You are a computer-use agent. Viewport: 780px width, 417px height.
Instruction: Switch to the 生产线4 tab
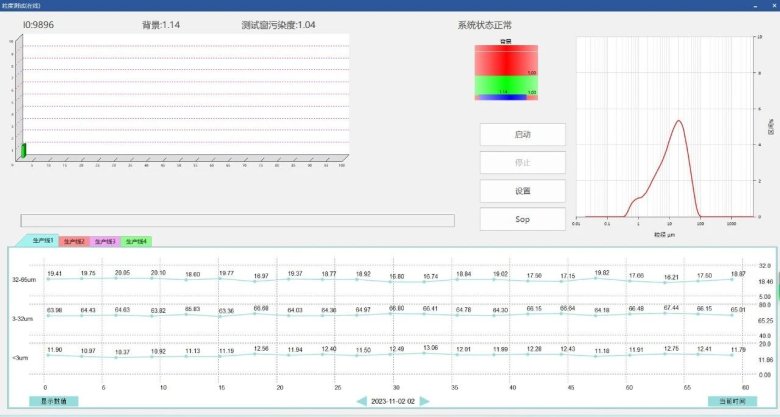click(136, 241)
